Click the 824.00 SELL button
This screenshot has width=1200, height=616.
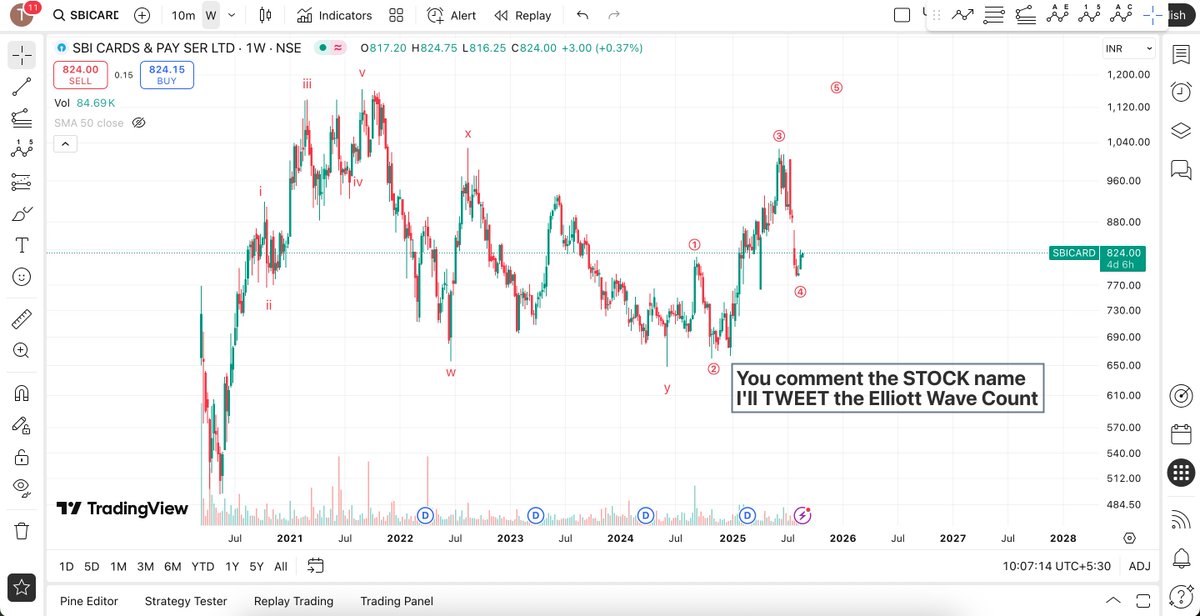point(81,74)
